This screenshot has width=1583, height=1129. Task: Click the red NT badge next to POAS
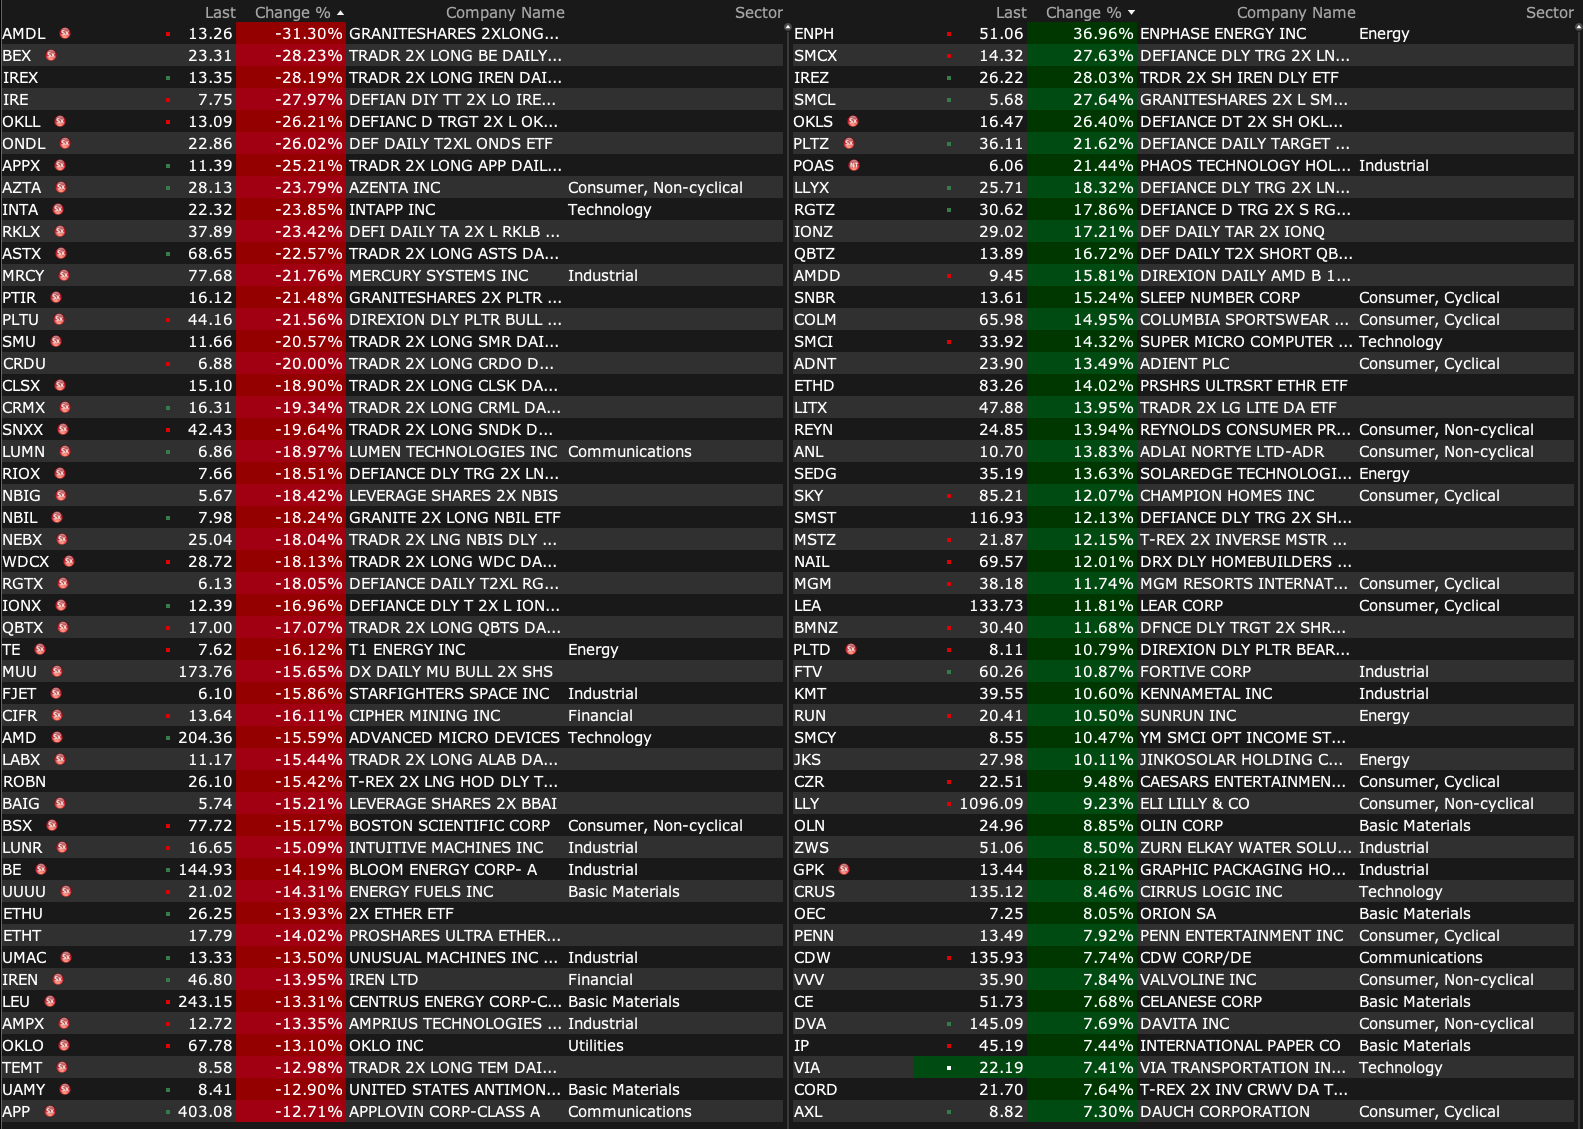pyautogui.click(x=854, y=166)
